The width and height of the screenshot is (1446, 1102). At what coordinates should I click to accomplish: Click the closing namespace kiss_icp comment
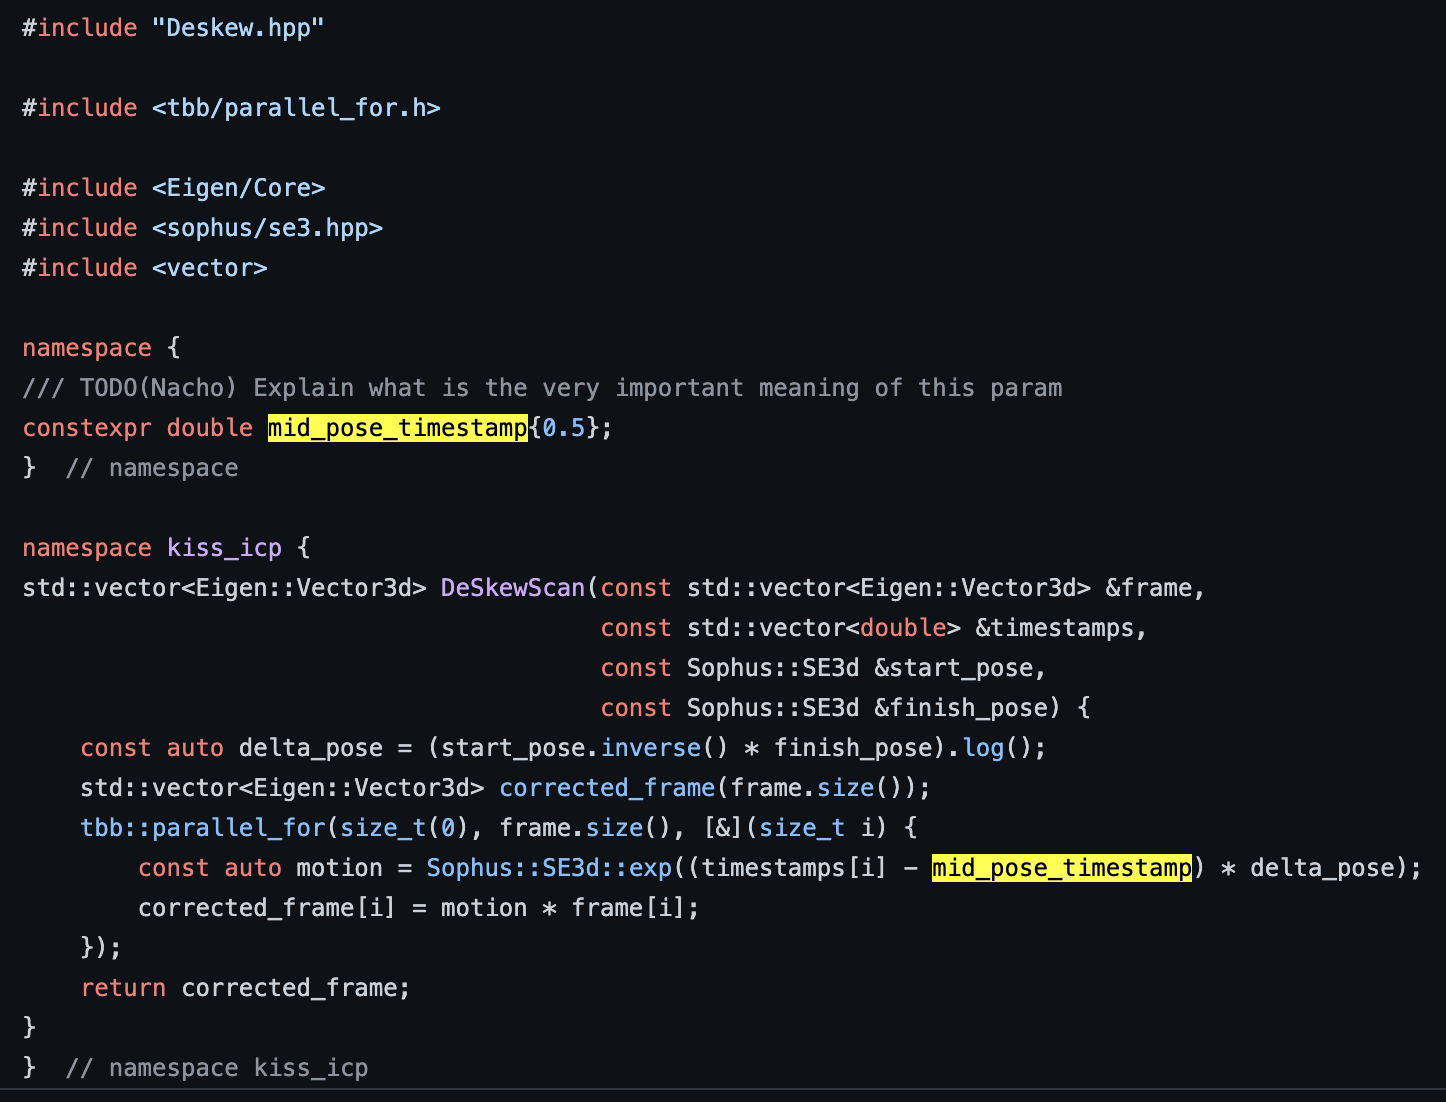point(216,1067)
